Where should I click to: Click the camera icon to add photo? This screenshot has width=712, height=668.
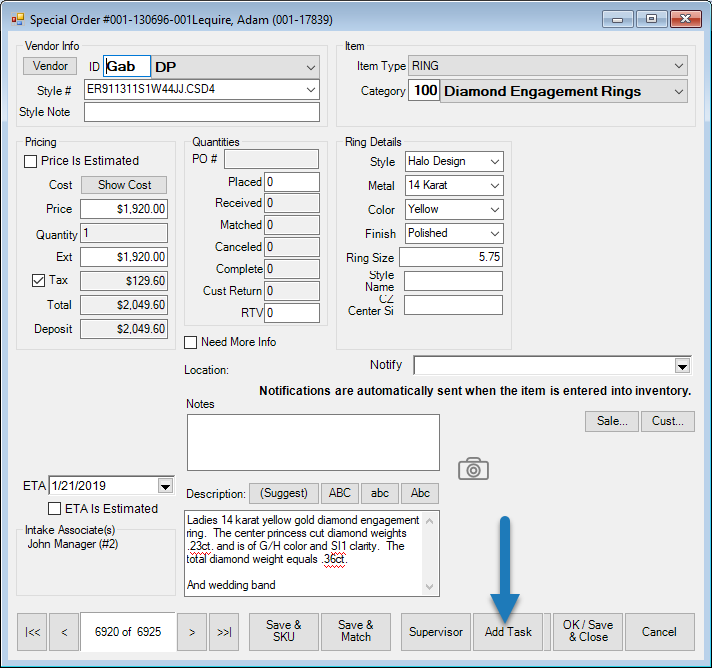click(473, 468)
